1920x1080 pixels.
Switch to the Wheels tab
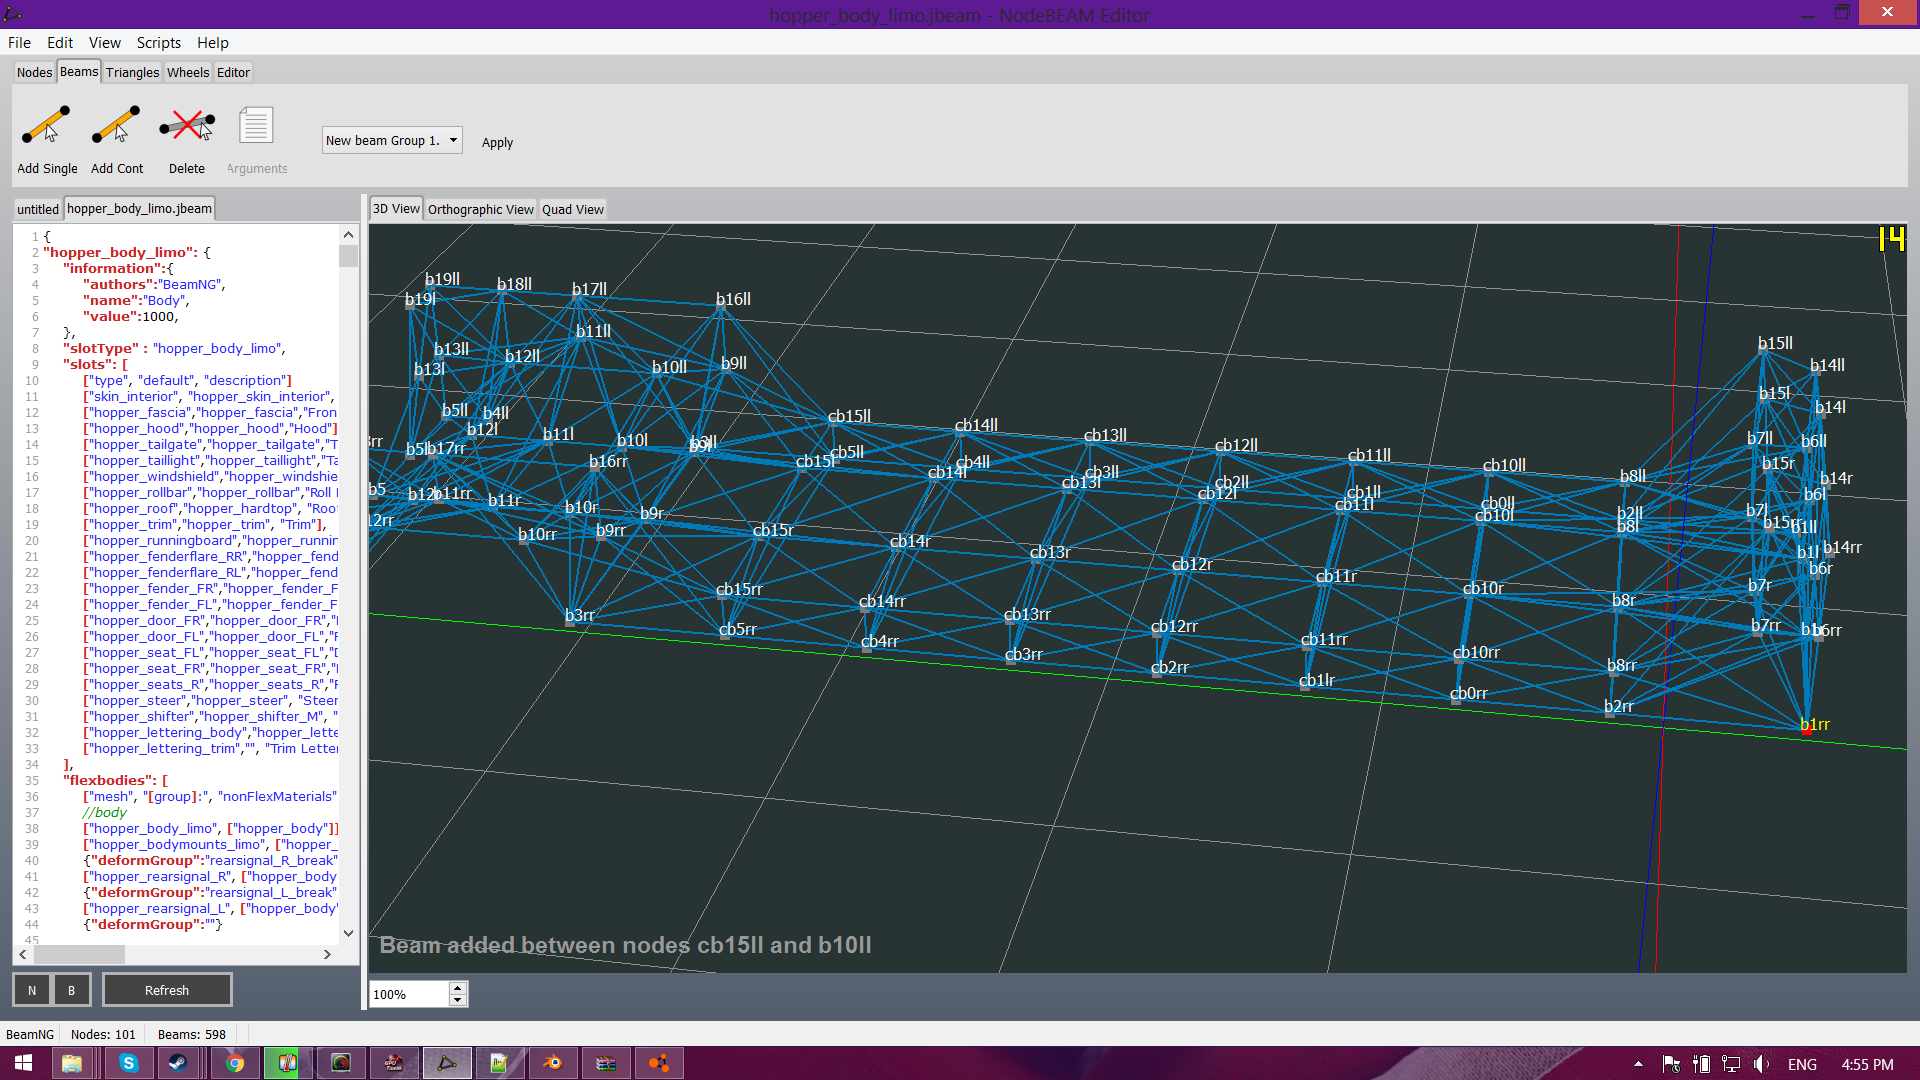click(x=188, y=72)
